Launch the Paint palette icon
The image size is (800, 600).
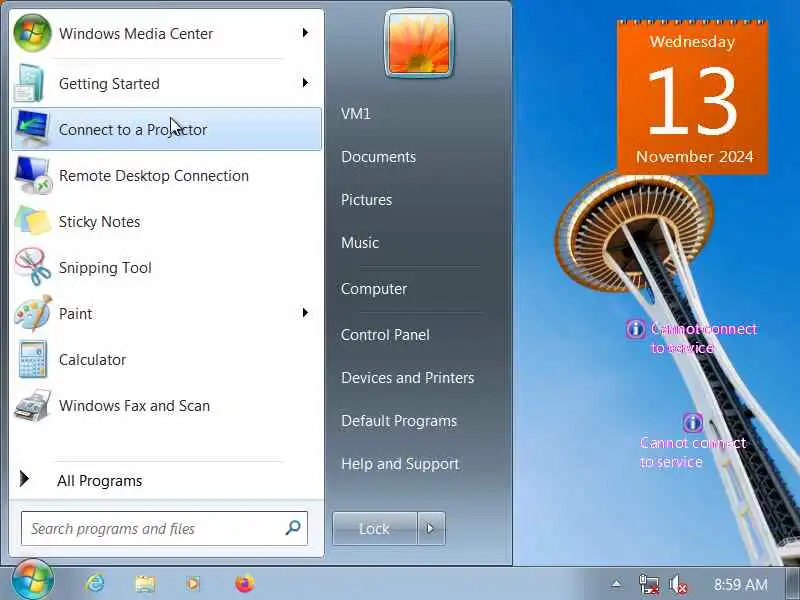tap(33, 313)
